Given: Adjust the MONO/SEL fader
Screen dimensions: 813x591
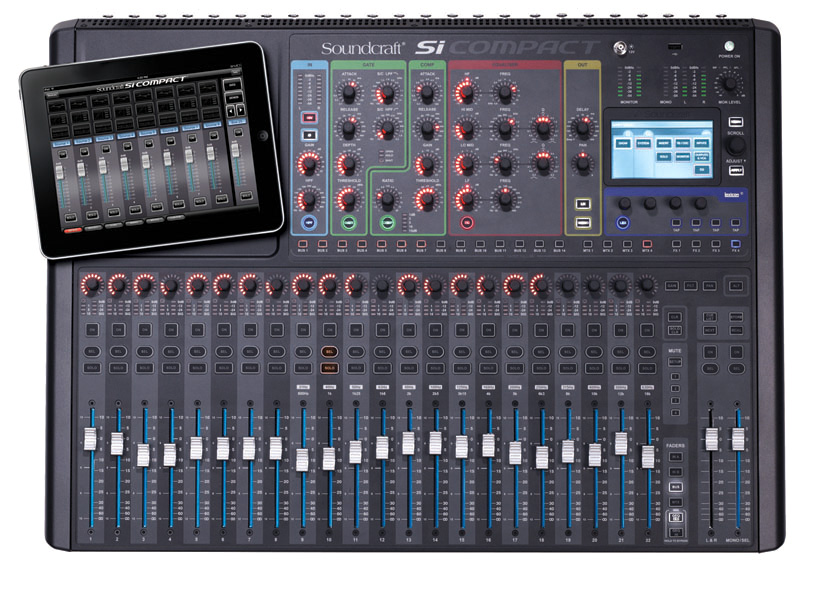Looking at the screenshot, I should coord(738,439).
